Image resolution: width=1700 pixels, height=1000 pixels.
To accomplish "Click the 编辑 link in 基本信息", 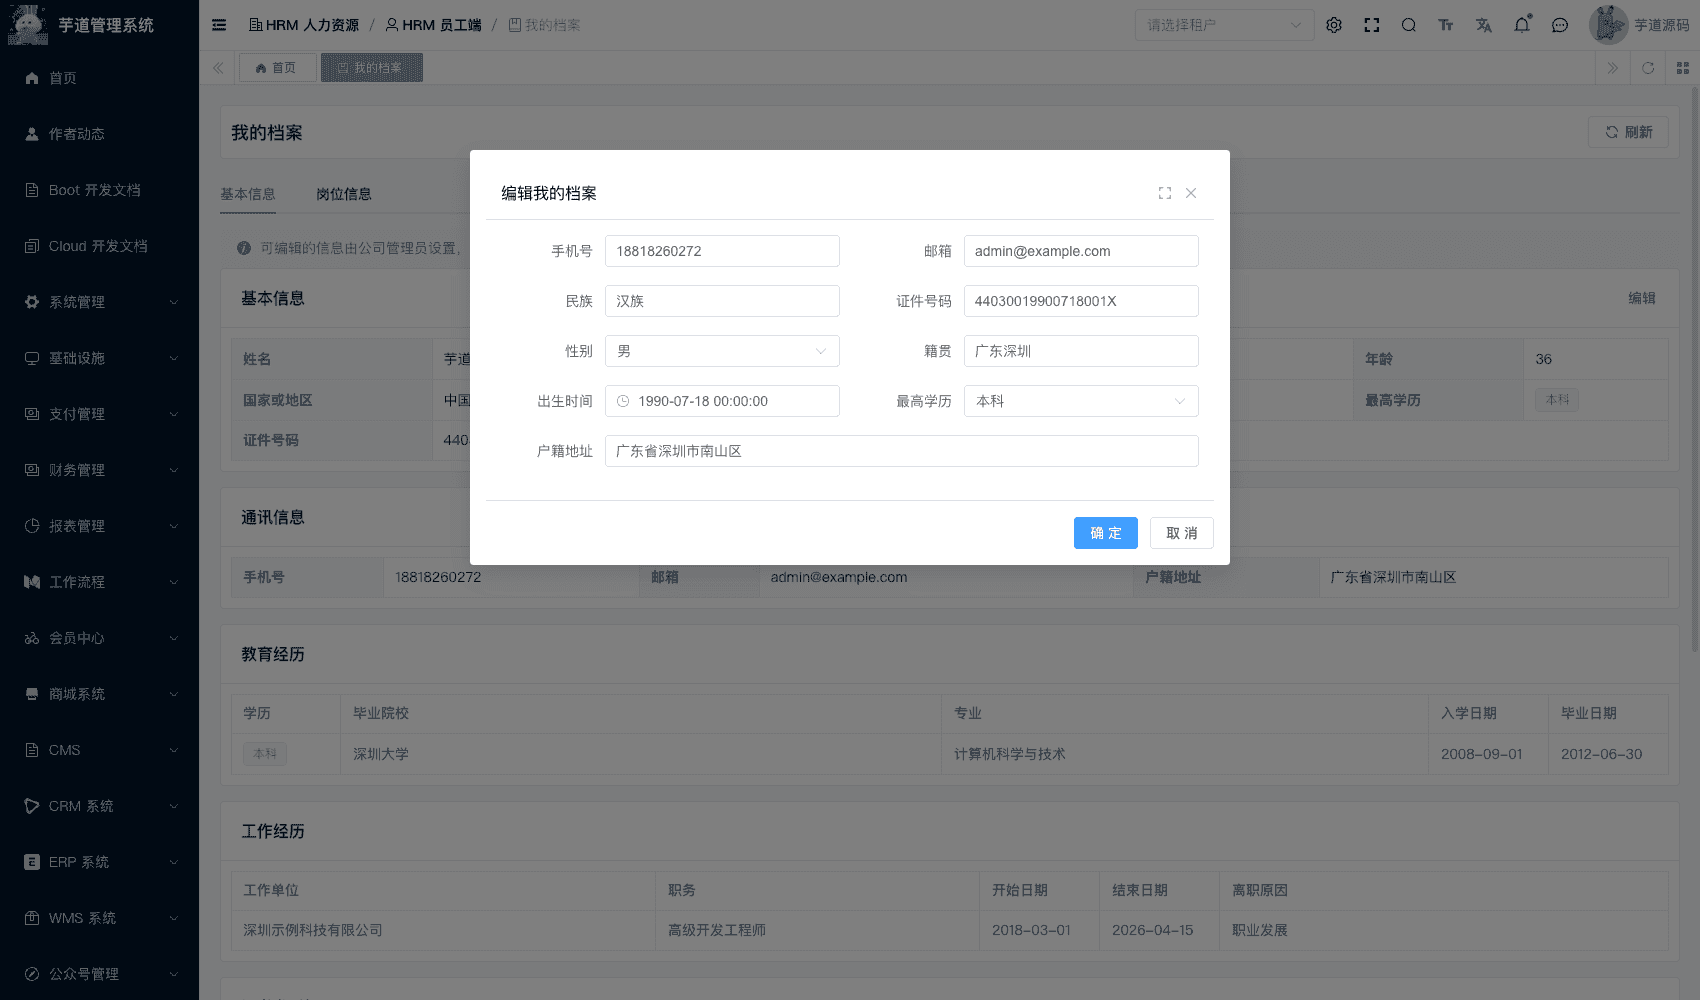I will [x=1642, y=298].
